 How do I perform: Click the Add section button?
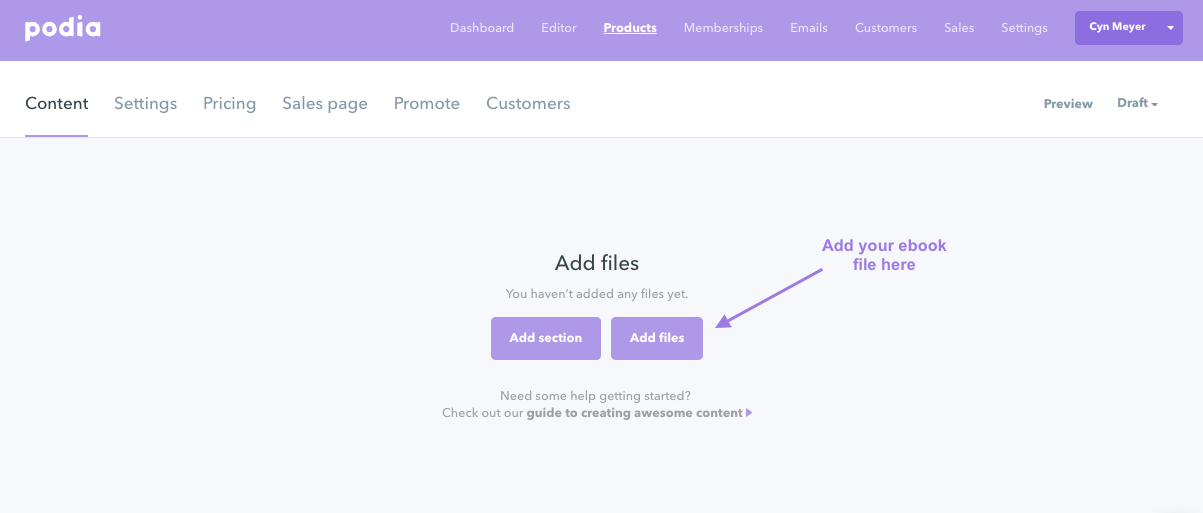(546, 338)
